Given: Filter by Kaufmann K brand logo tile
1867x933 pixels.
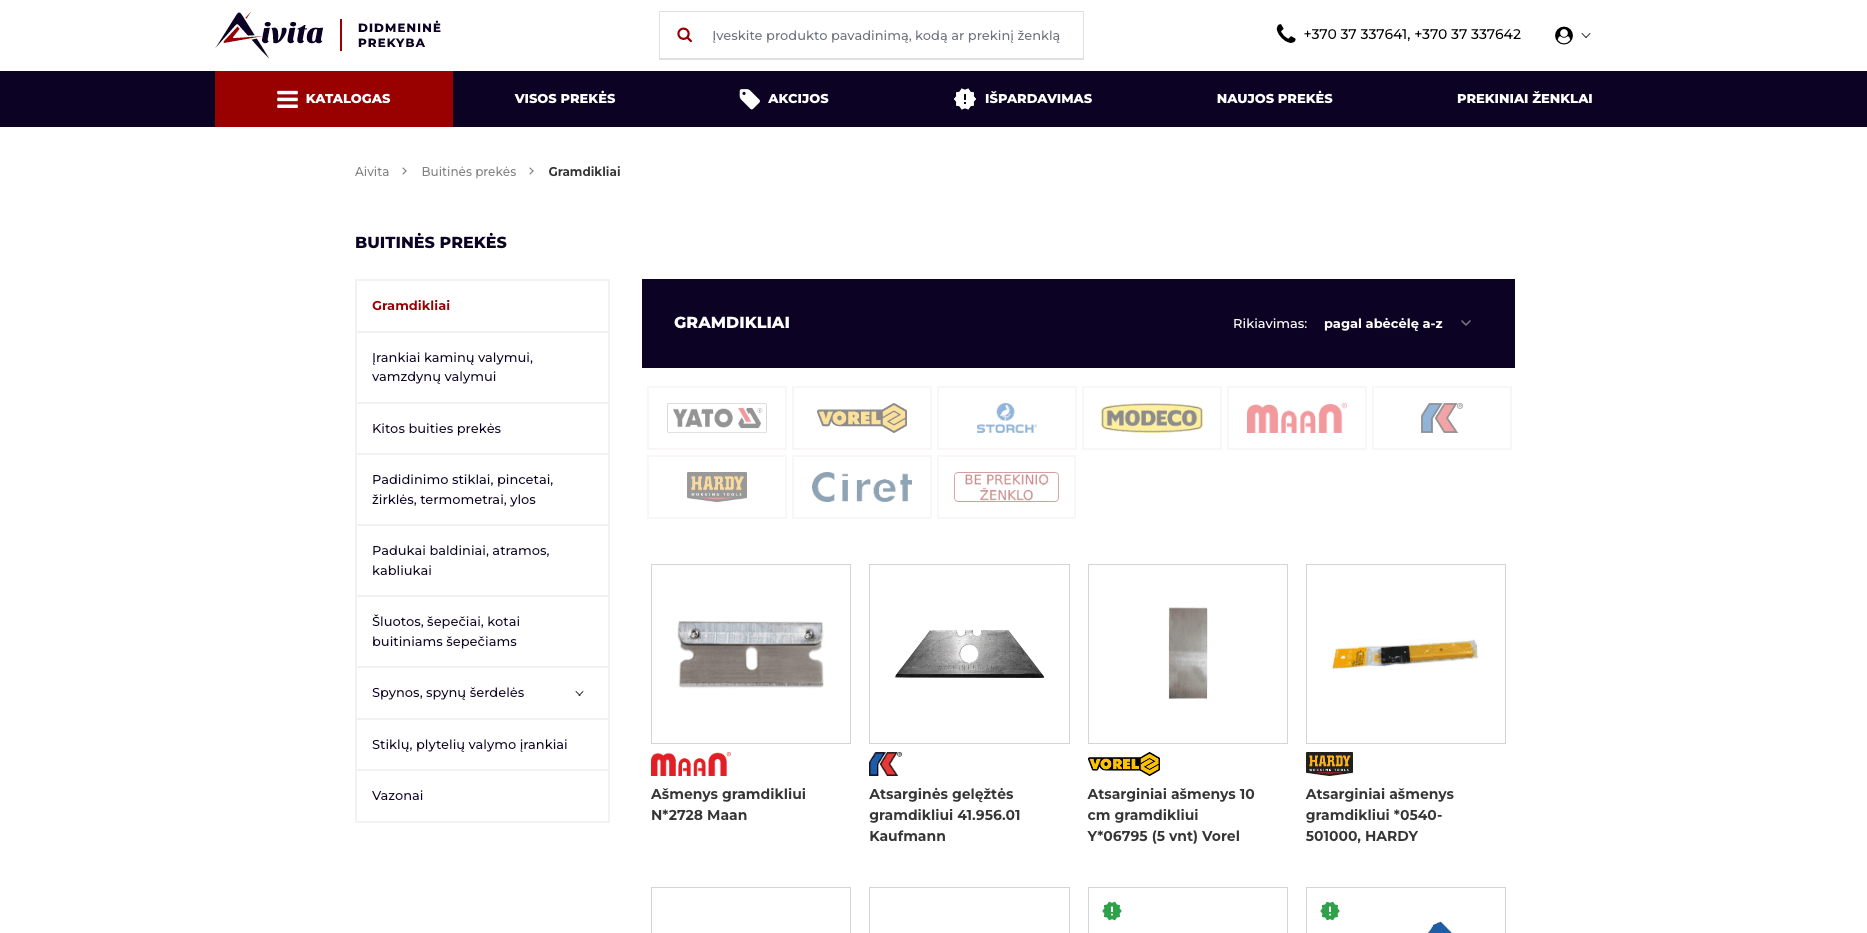Looking at the screenshot, I should (1442, 418).
